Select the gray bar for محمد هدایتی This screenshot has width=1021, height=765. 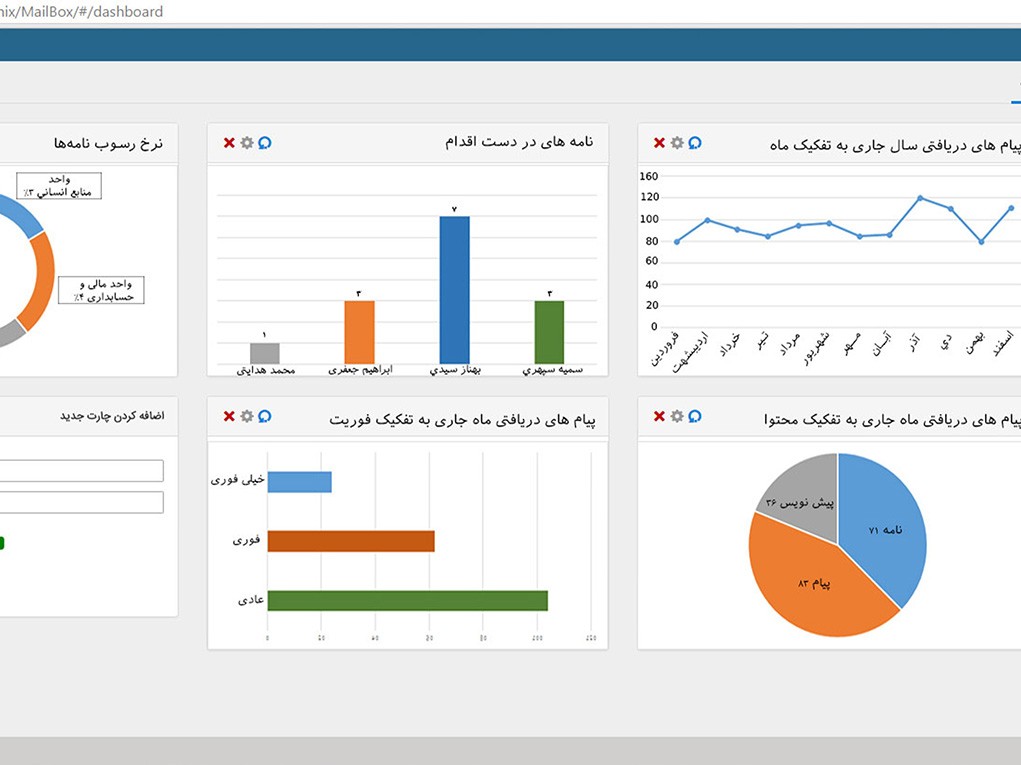(x=264, y=353)
